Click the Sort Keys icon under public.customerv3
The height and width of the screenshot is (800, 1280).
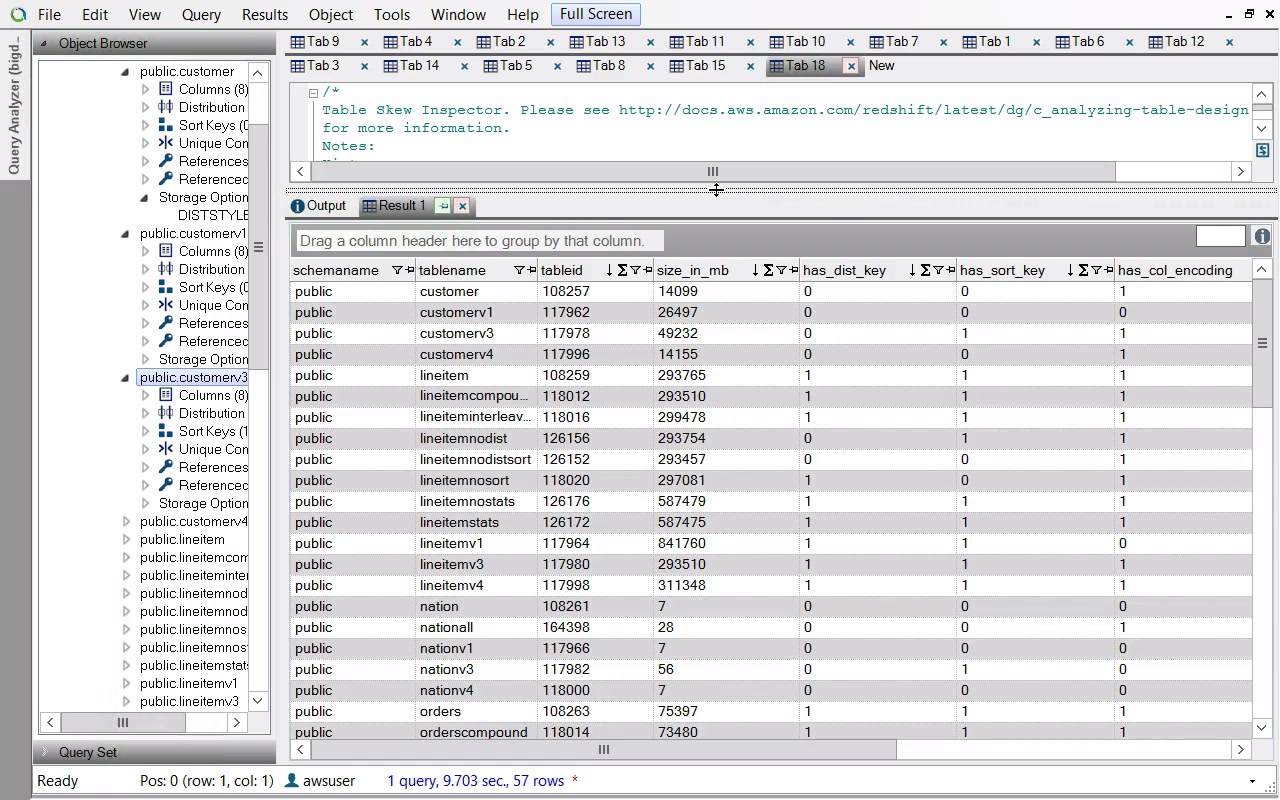point(166,431)
